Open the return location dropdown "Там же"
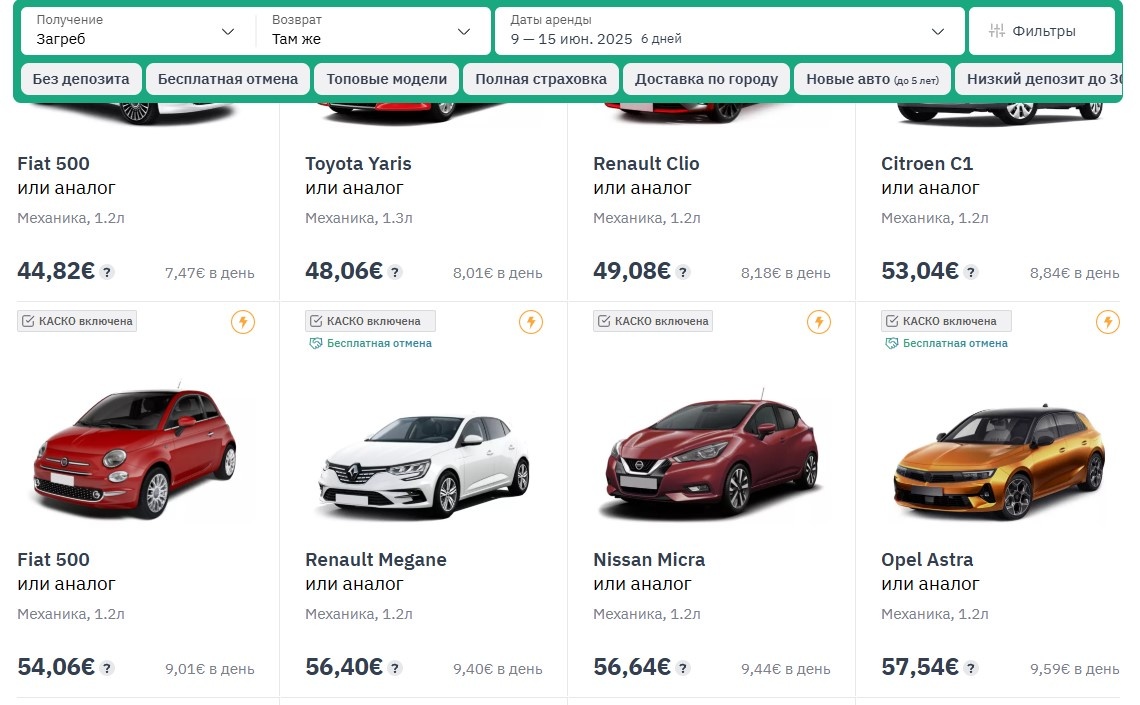Screen dimensions: 1140x705 click(x=464, y=32)
